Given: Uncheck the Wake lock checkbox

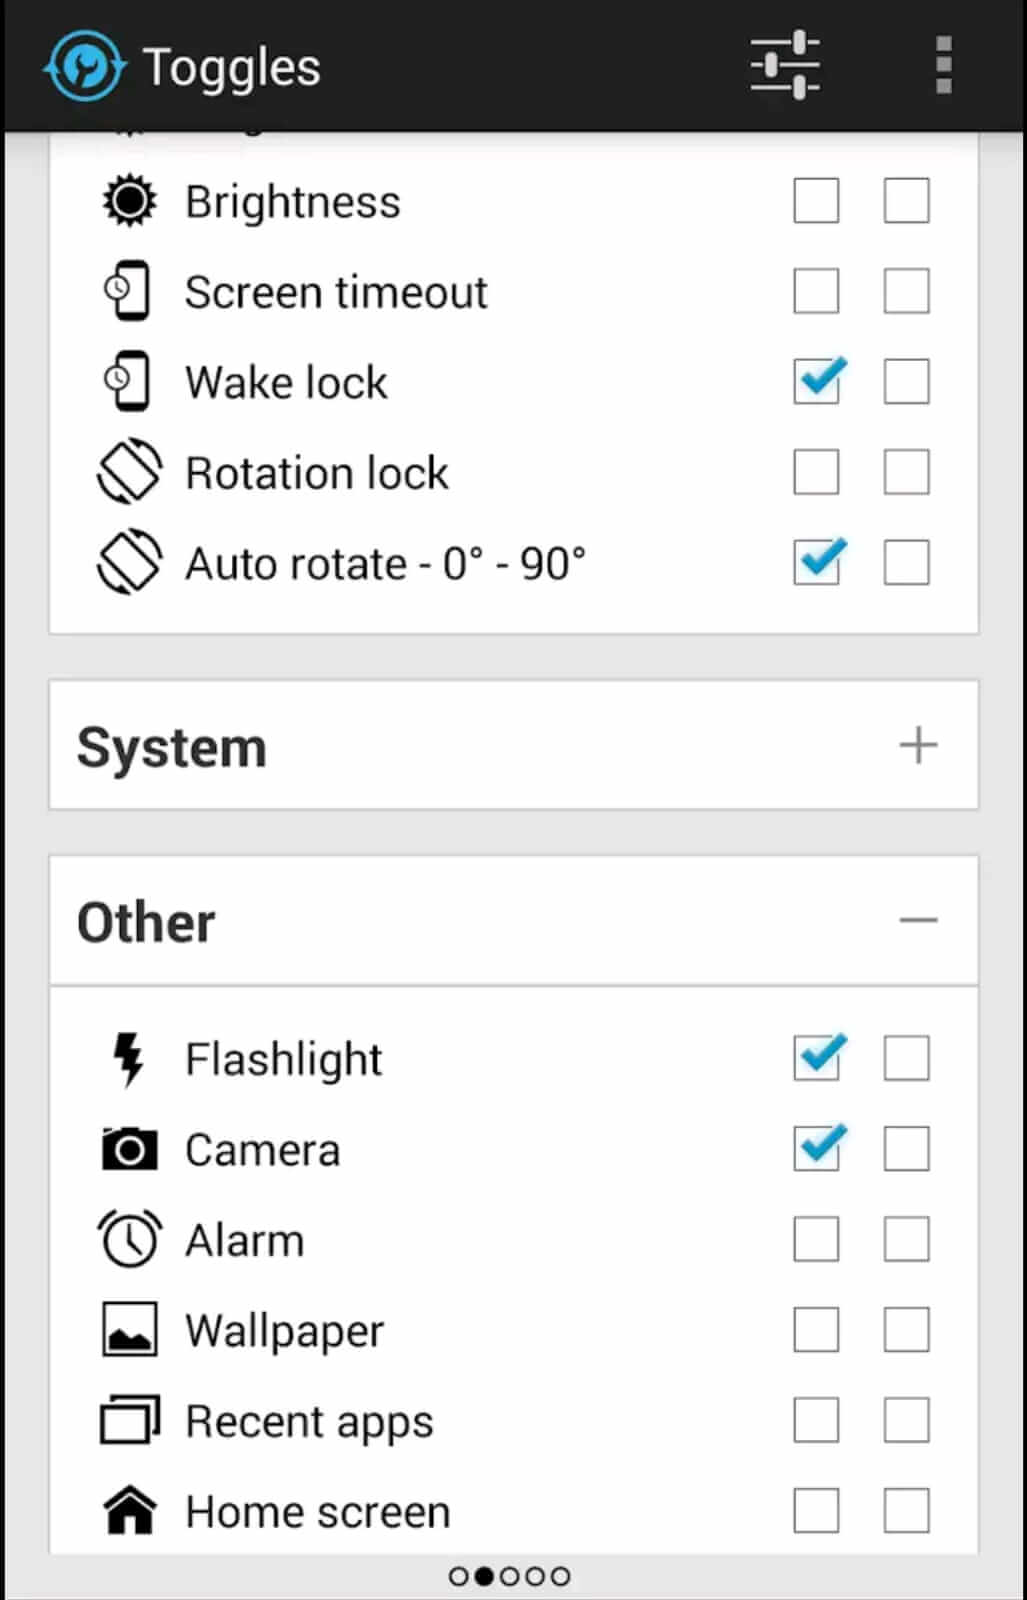Looking at the screenshot, I should 816,381.
